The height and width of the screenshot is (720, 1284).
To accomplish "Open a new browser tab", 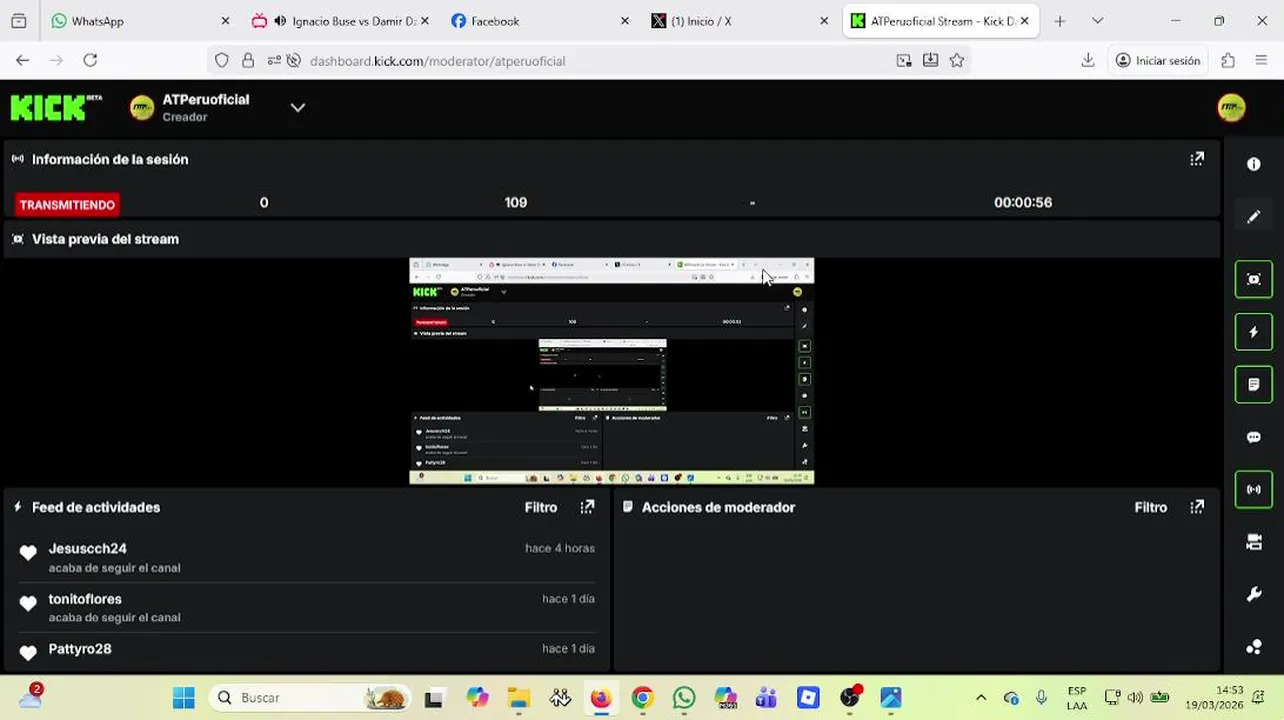I will [x=1060, y=21].
